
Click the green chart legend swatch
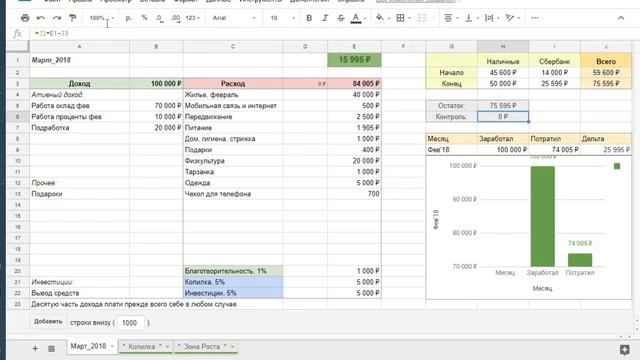tap(617, 166)
